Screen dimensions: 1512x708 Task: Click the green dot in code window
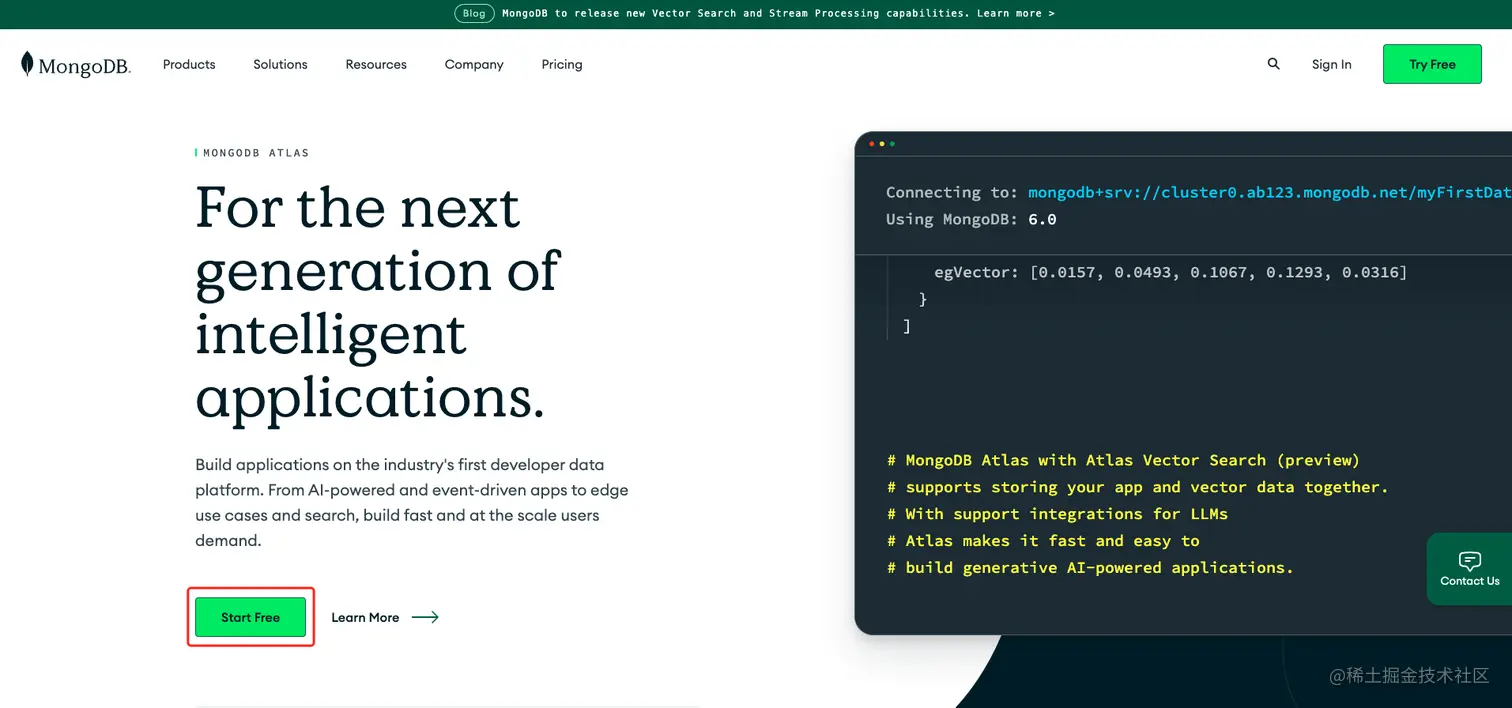(x=892, y=144)
